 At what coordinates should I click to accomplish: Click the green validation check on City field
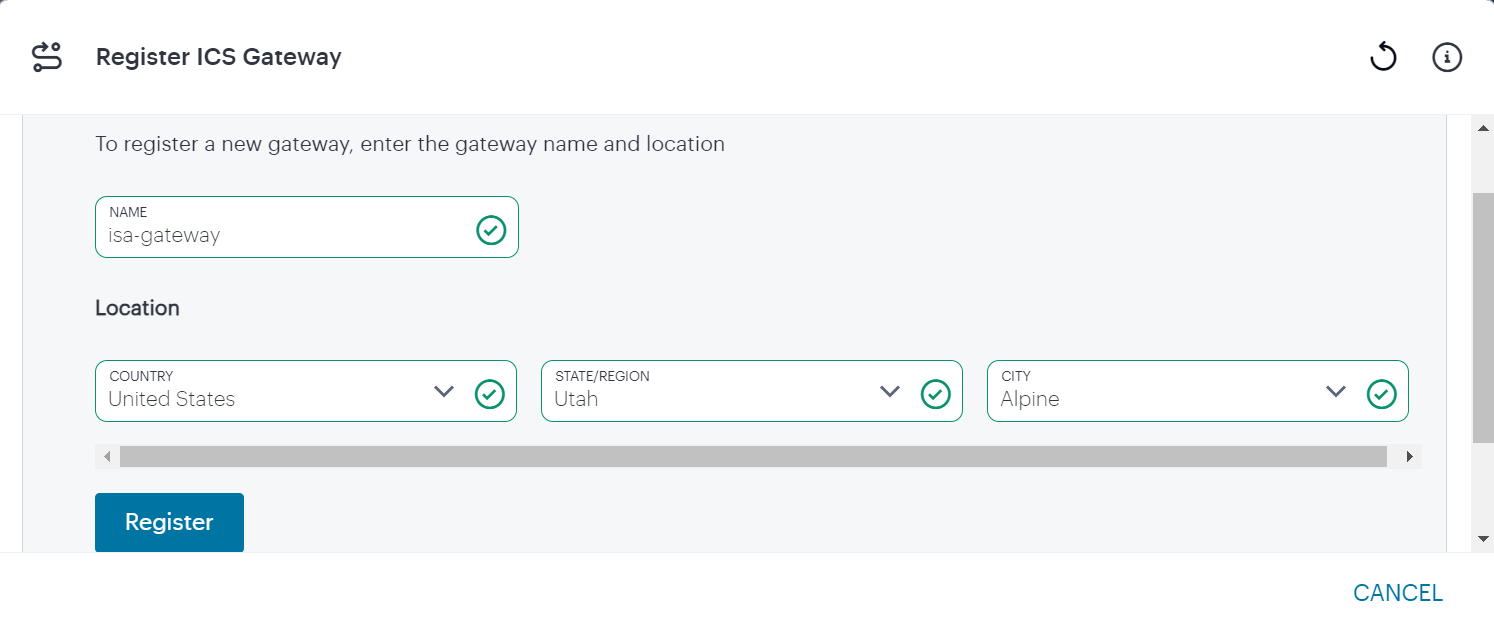click(x=1382, y=395)
